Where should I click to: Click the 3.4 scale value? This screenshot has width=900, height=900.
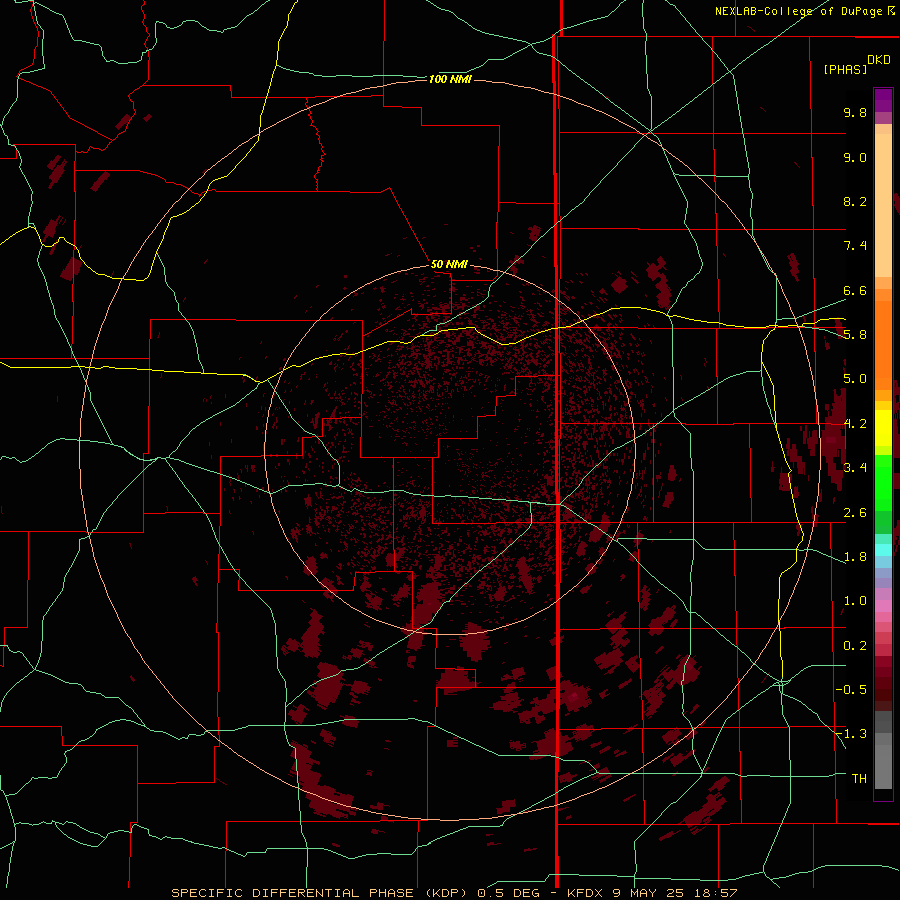(855, 468)
